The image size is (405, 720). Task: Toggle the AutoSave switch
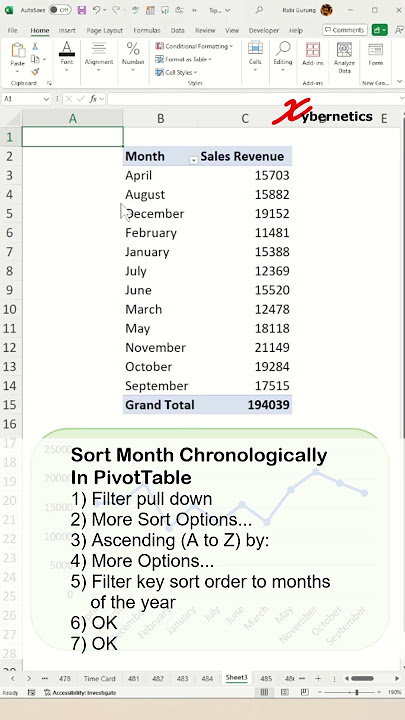[x=60, y=10]
